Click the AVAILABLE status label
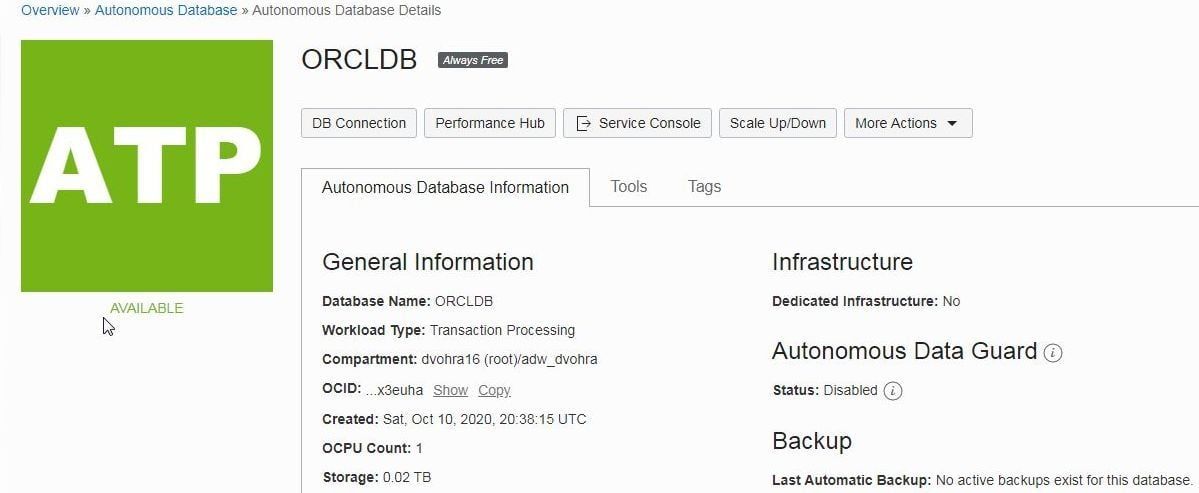 pyautogui.click(x=147, y=308)
